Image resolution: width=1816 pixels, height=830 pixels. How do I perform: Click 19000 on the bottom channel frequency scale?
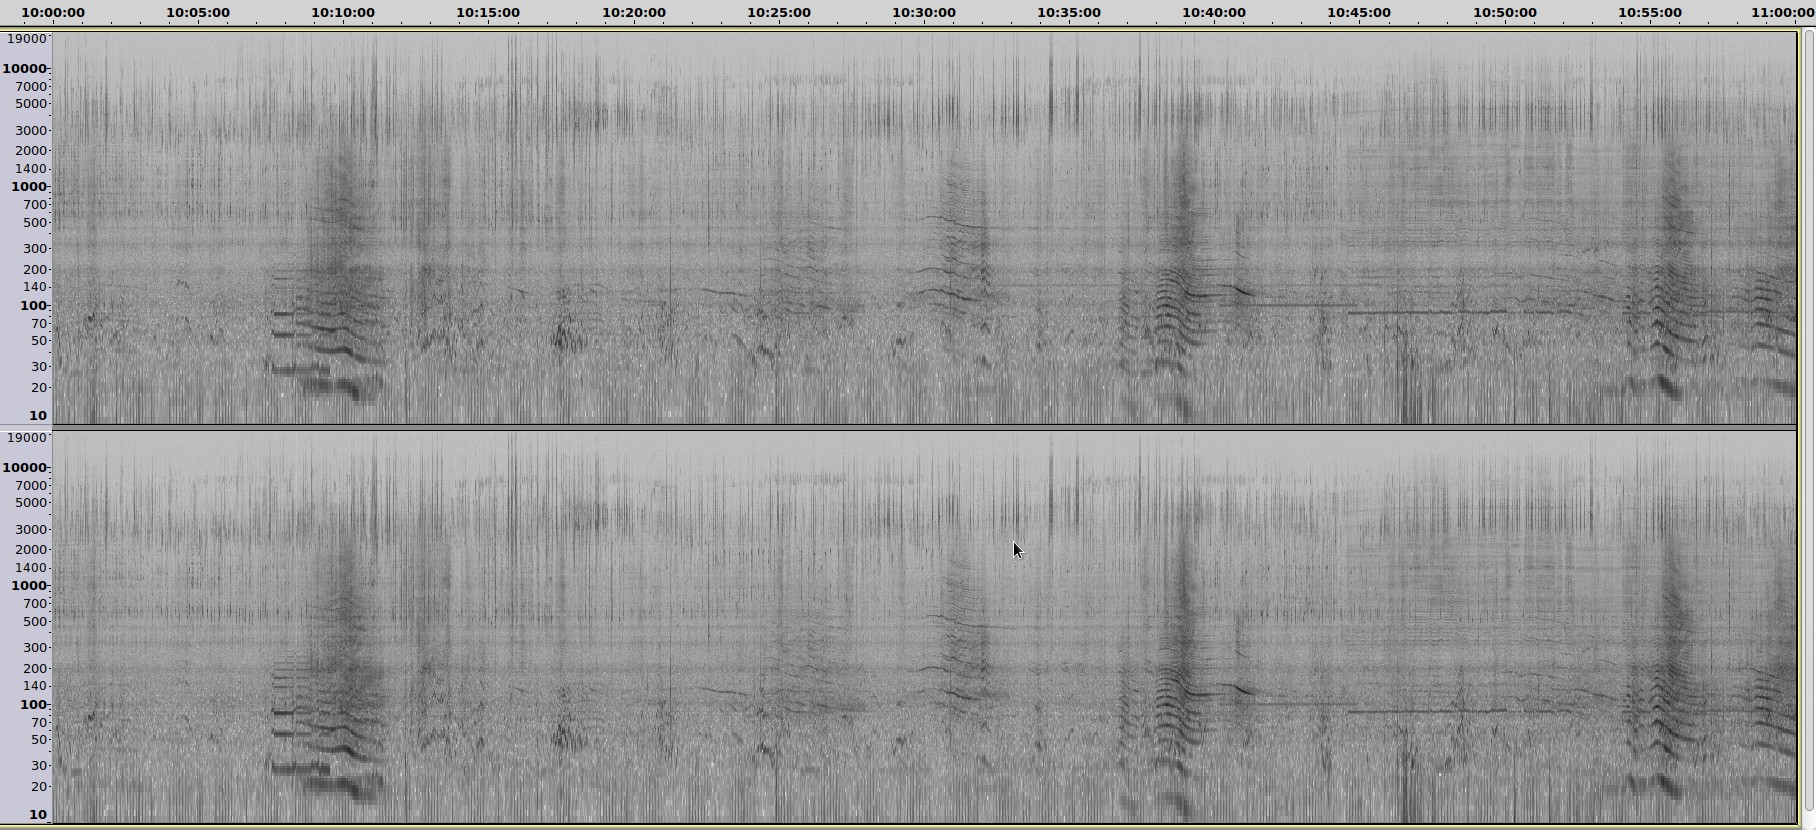27,438
